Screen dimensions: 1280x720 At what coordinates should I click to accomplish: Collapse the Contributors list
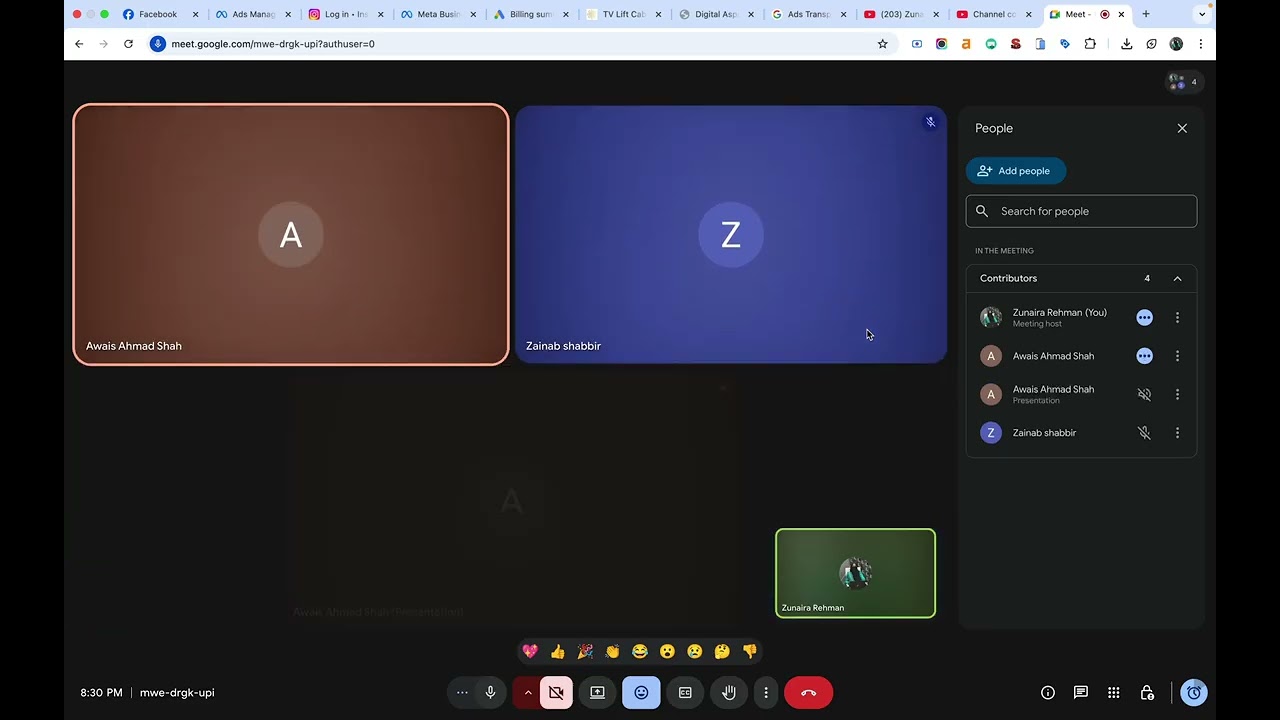point(1177,278)
